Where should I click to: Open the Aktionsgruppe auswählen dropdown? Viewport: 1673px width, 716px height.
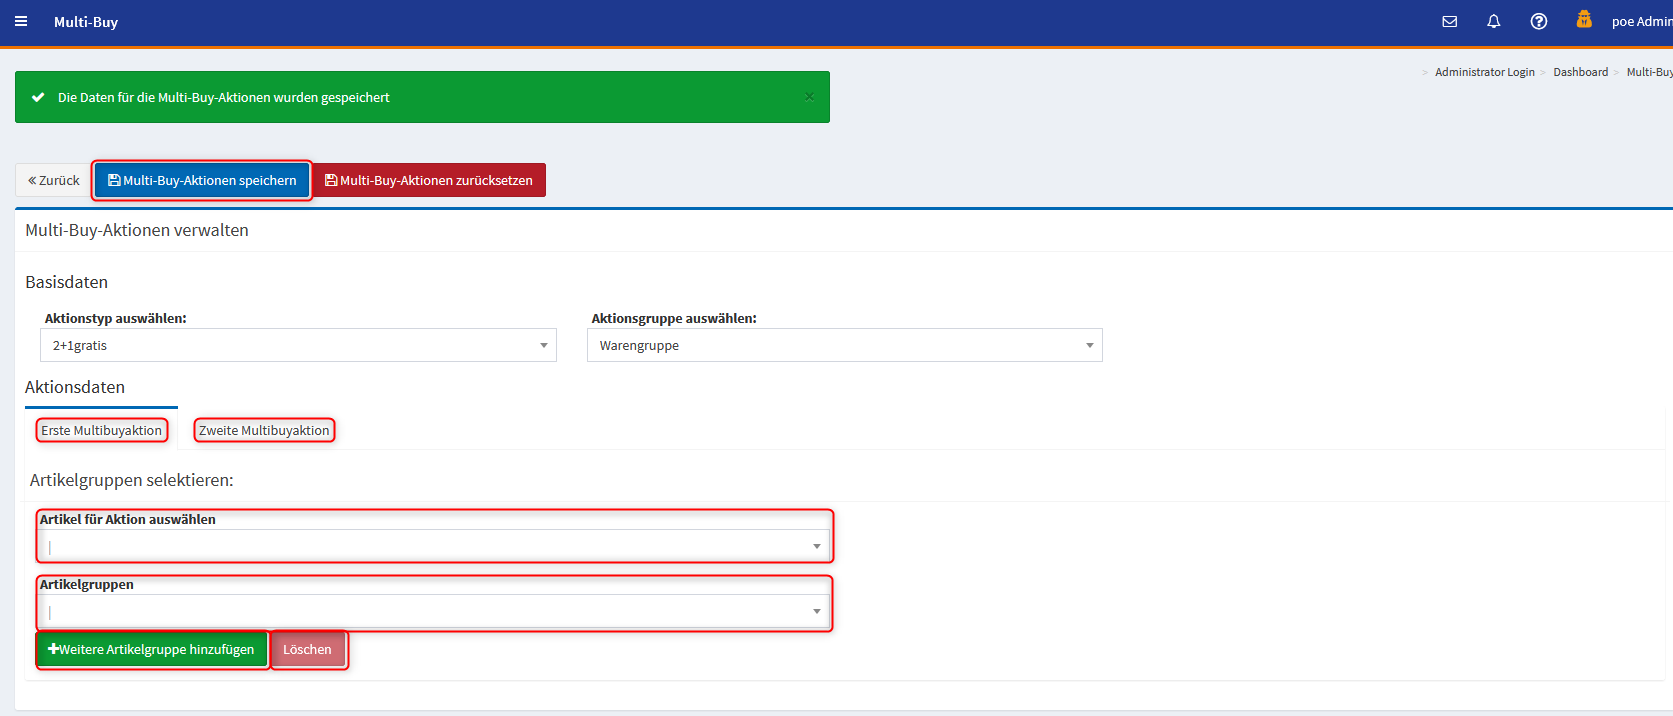point(844,345)
